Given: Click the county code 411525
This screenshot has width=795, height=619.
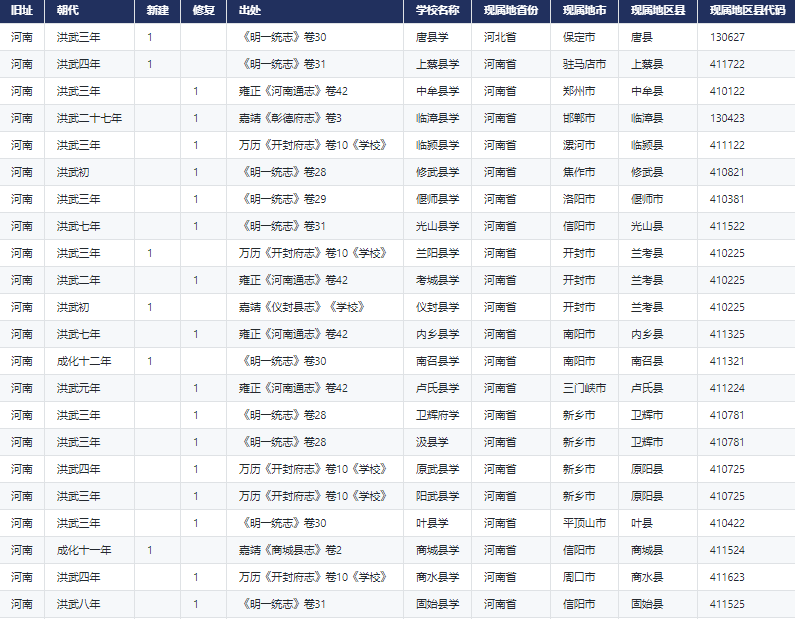Looking at the screenshot, I should click(x=727, y=604).
